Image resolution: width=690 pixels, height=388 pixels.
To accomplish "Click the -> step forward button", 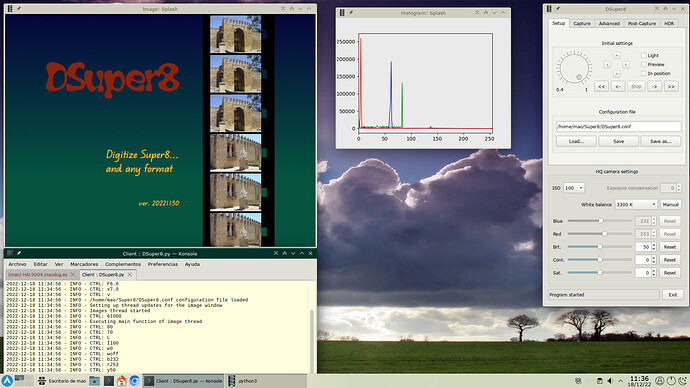I will pos(654,87).
